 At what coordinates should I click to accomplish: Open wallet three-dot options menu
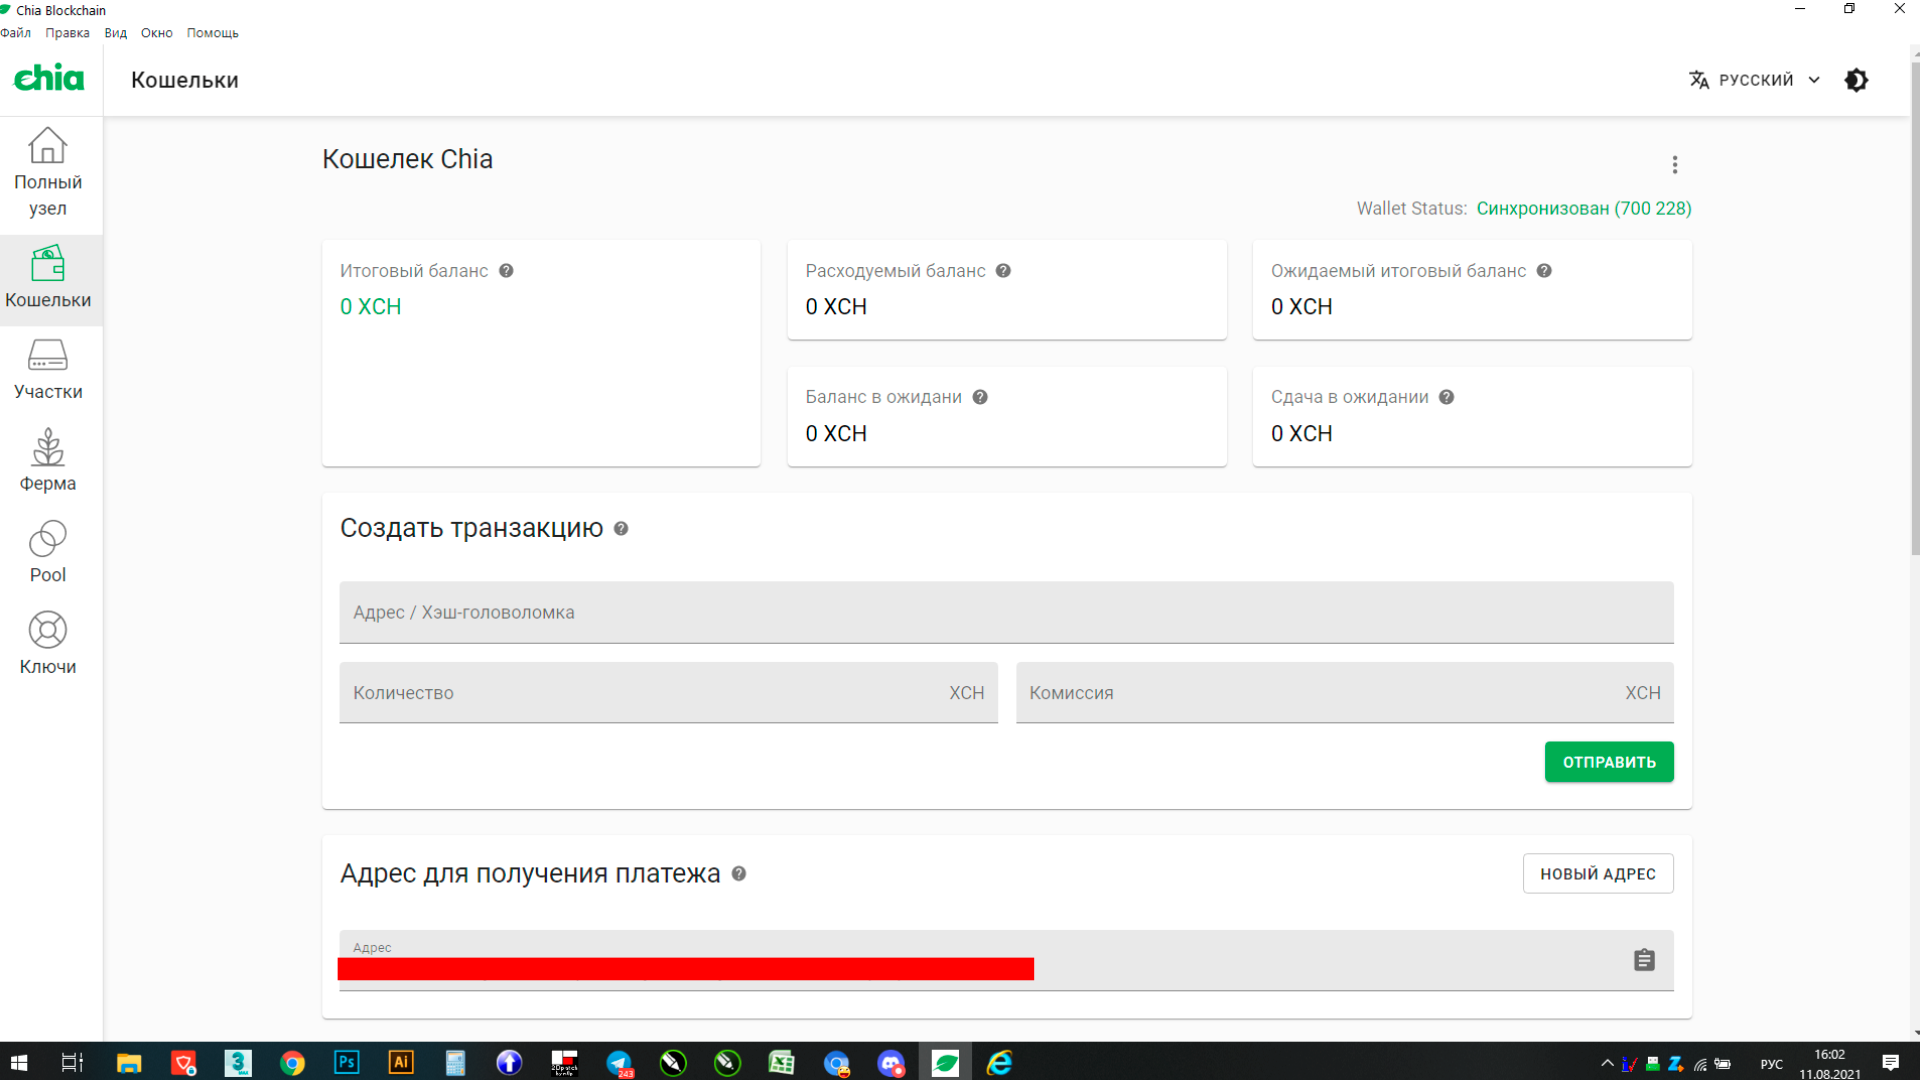[1675, 165]
